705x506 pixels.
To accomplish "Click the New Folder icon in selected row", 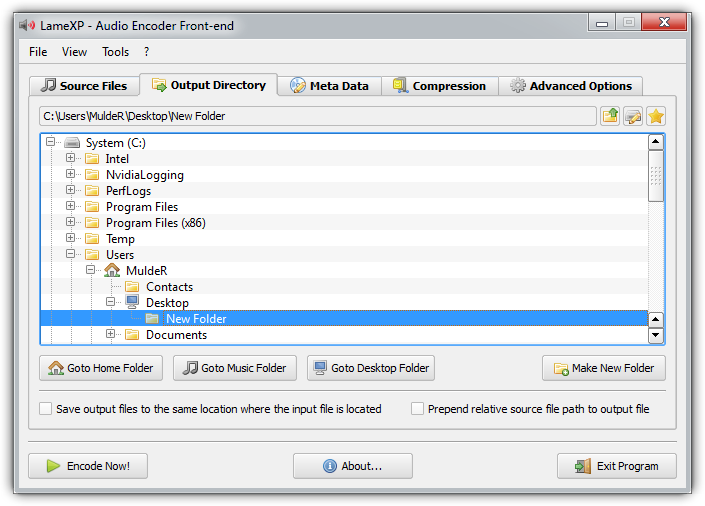I will pos(152,318).
